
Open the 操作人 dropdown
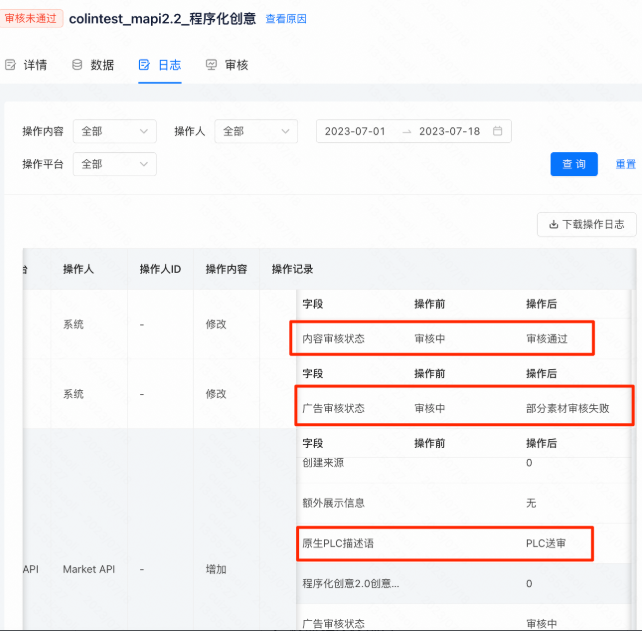256,131
